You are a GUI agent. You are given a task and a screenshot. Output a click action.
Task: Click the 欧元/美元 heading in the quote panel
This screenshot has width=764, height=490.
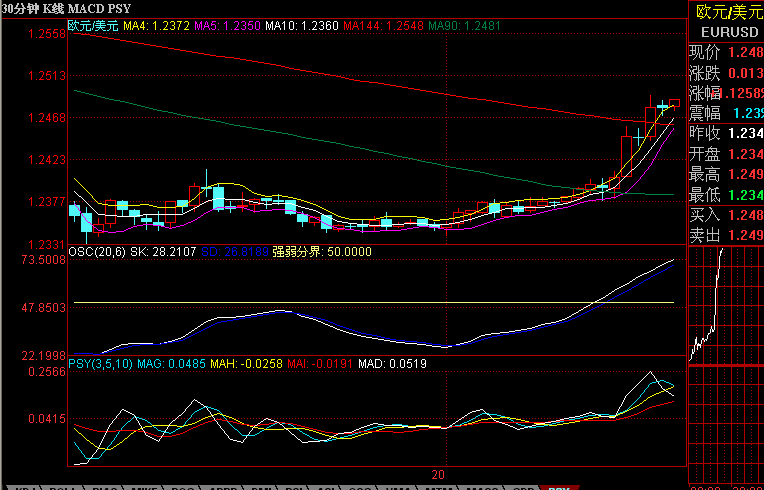click(729, 12)
